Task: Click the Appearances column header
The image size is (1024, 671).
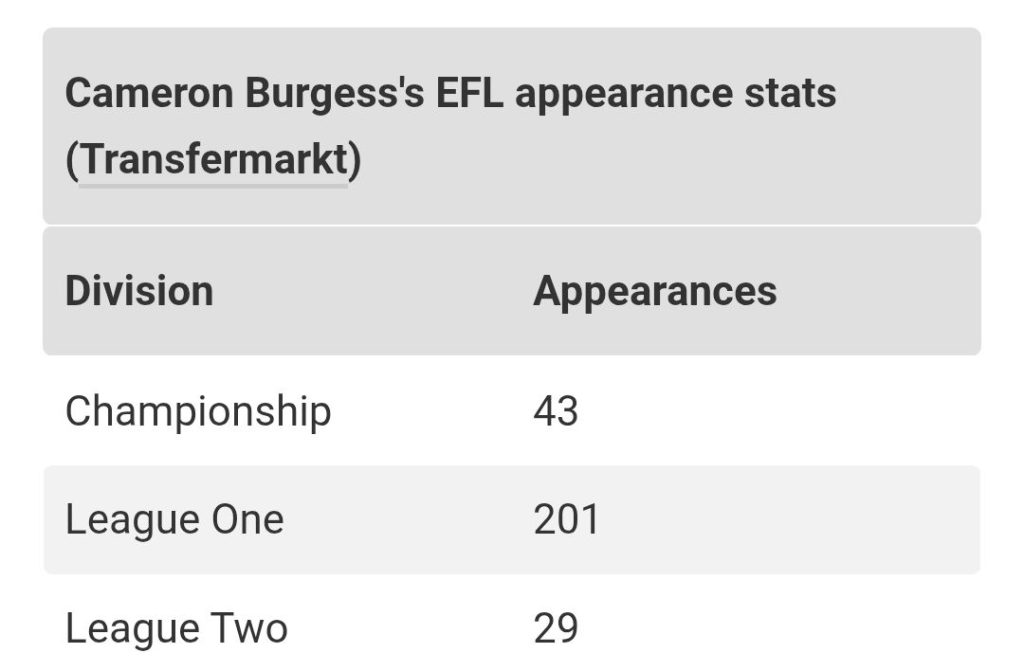Action: coord(655,291)
